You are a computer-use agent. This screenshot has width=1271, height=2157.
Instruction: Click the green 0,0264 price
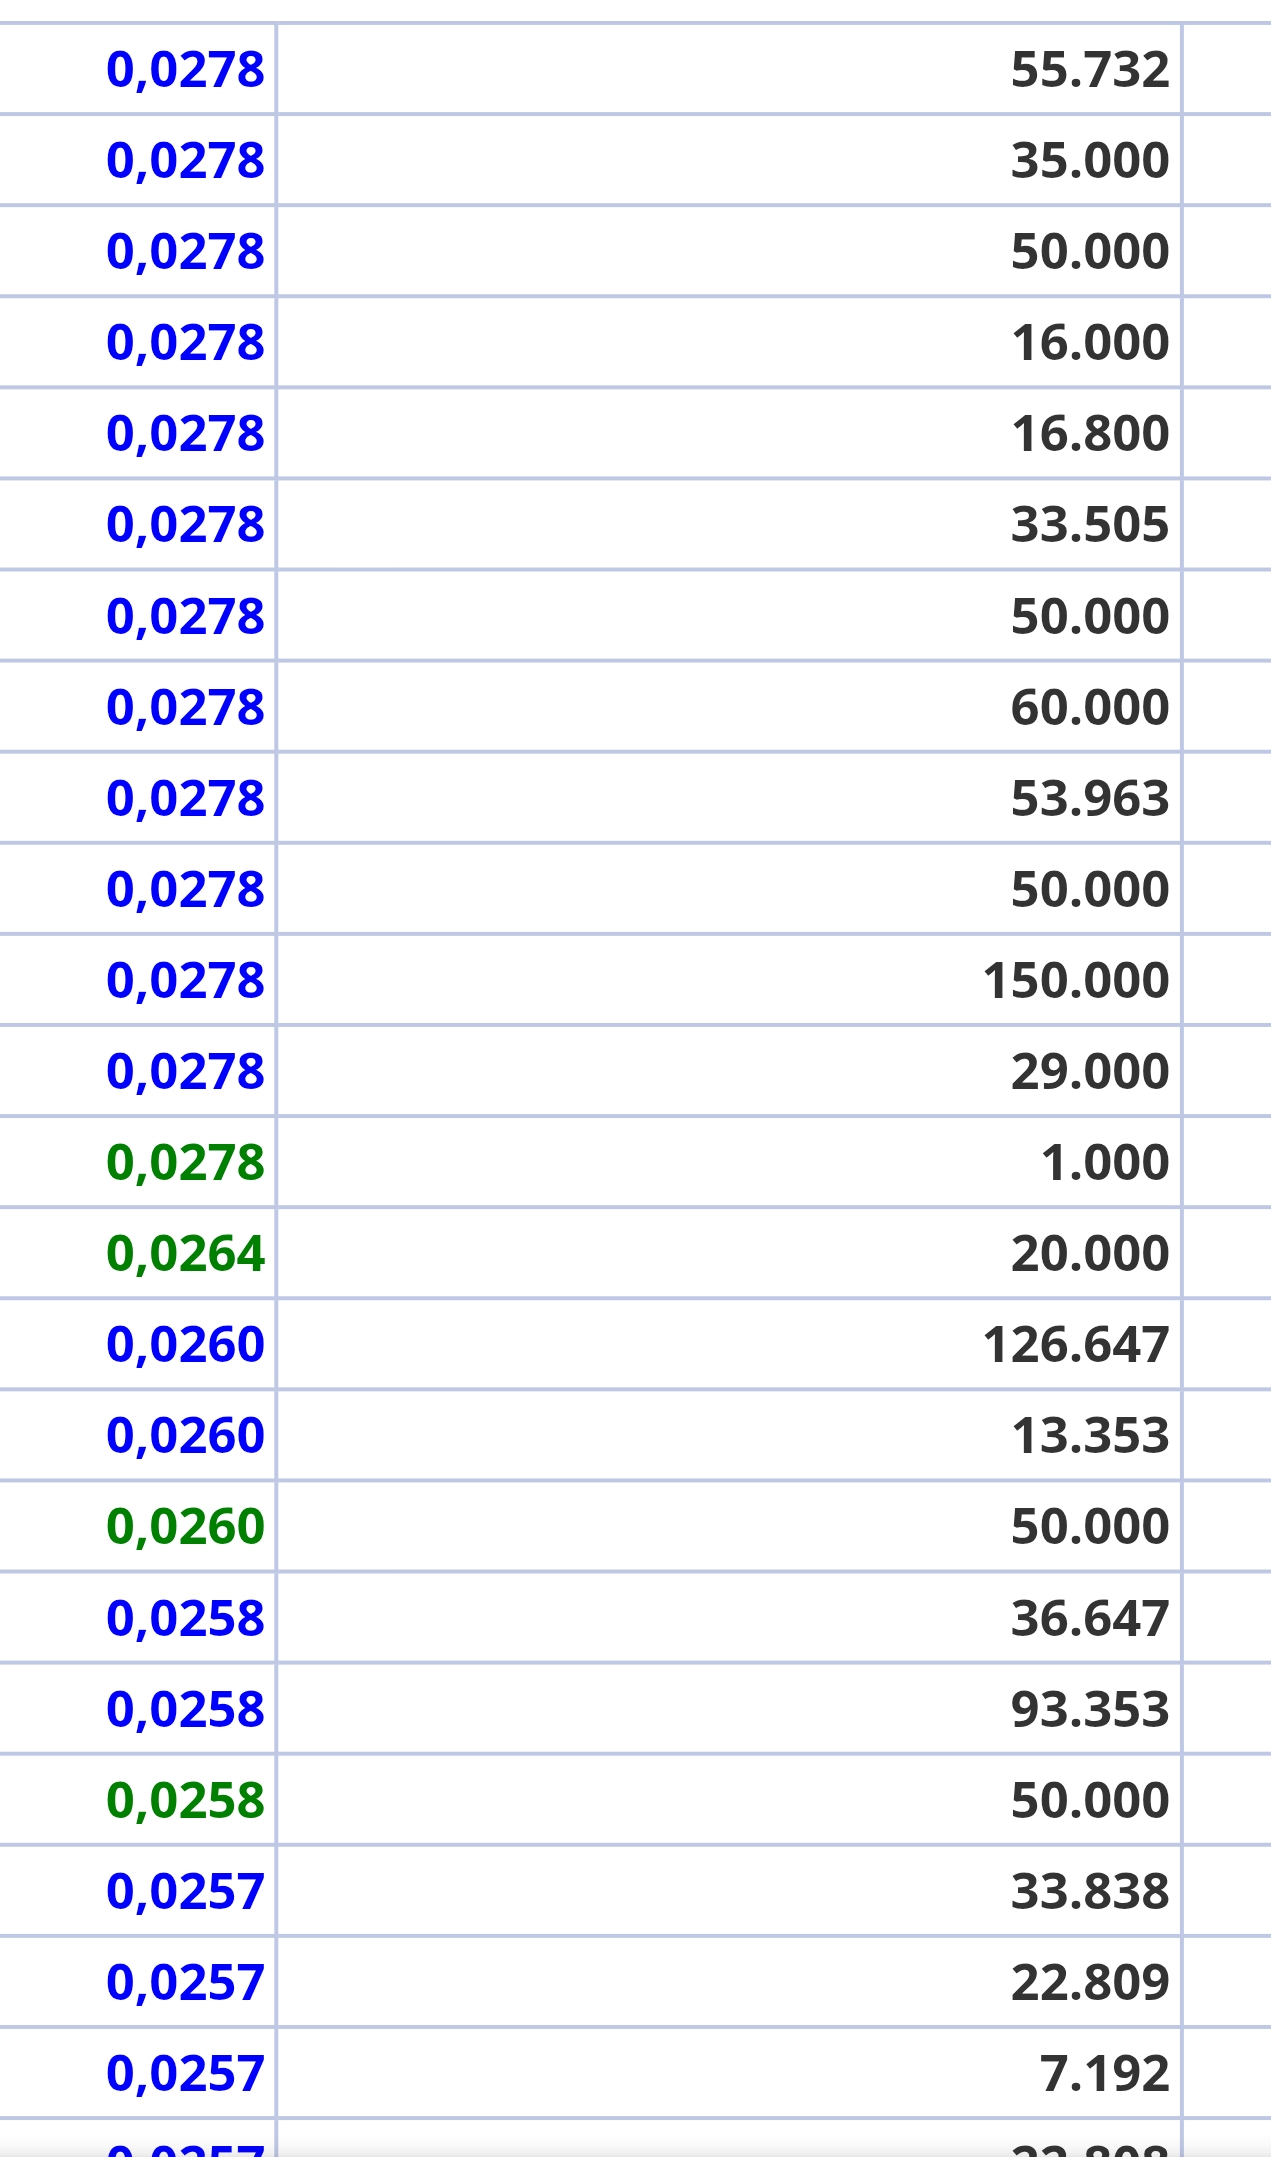(x=185, y=1254)
